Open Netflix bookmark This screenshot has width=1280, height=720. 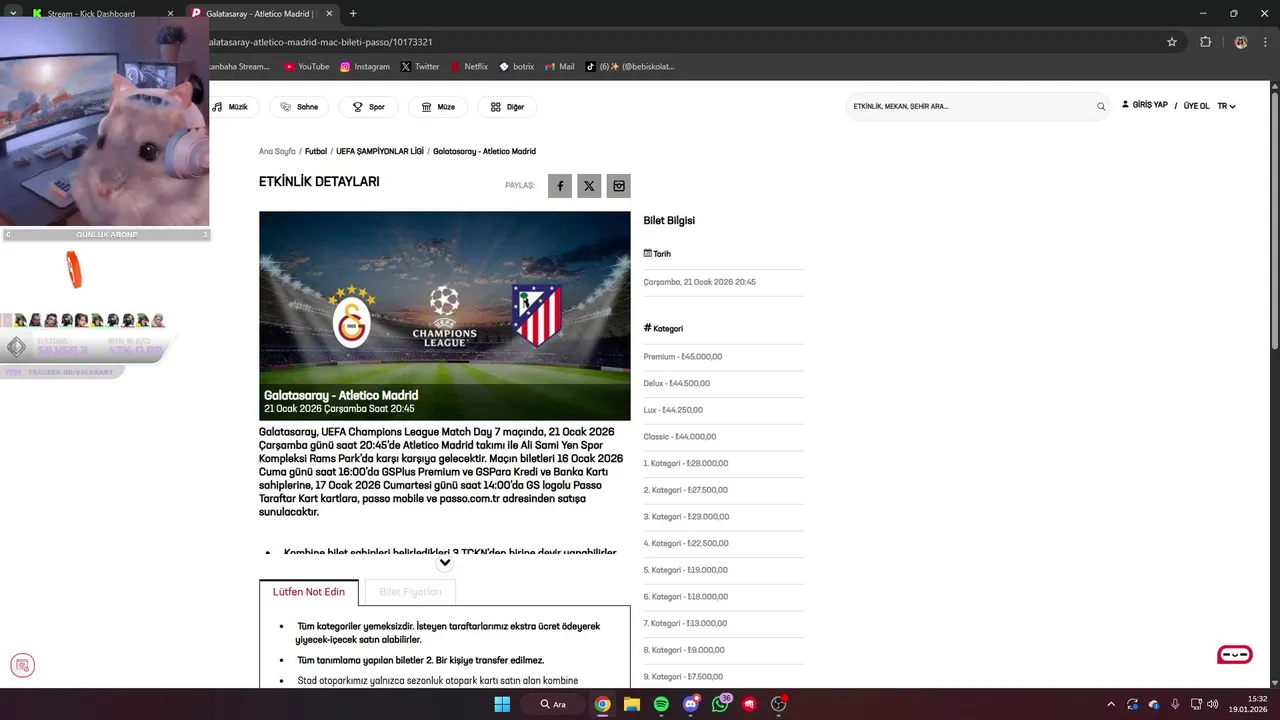(x=469, y=67)
